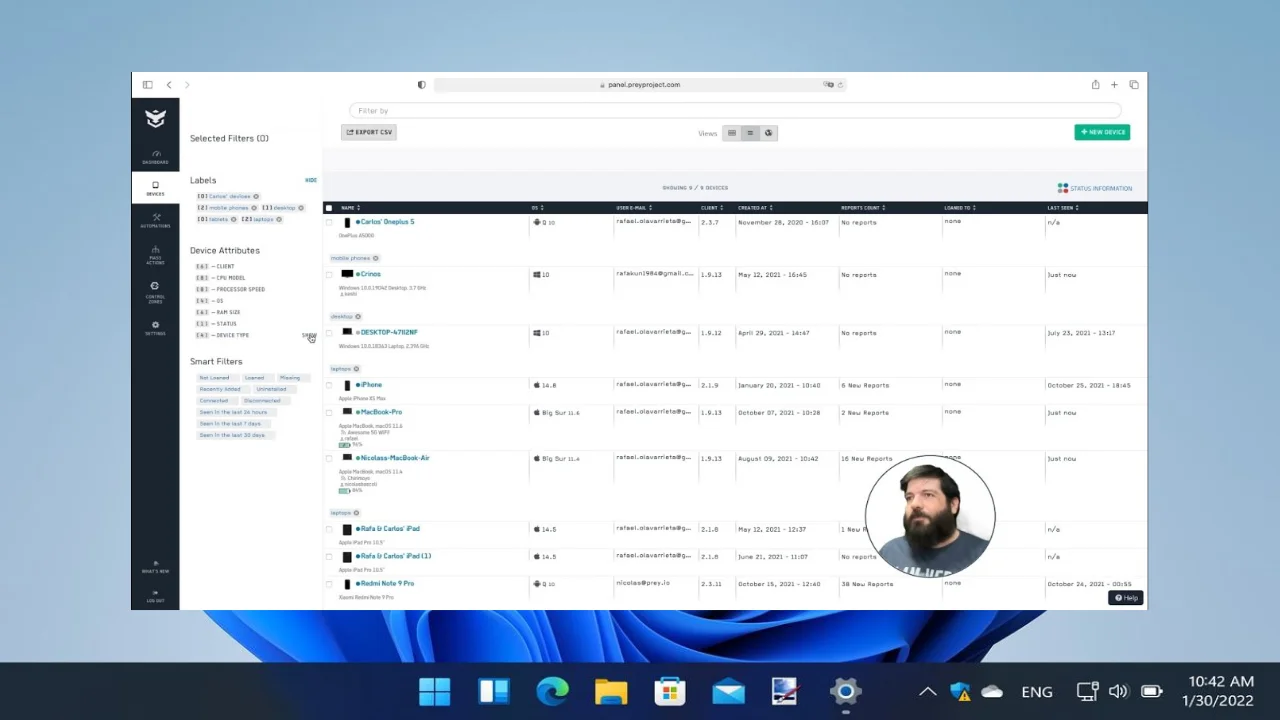Image resolution: width=1280 pixels, height=720 pixels.
Task: Sort by Name column
Action: click(350, 208)
